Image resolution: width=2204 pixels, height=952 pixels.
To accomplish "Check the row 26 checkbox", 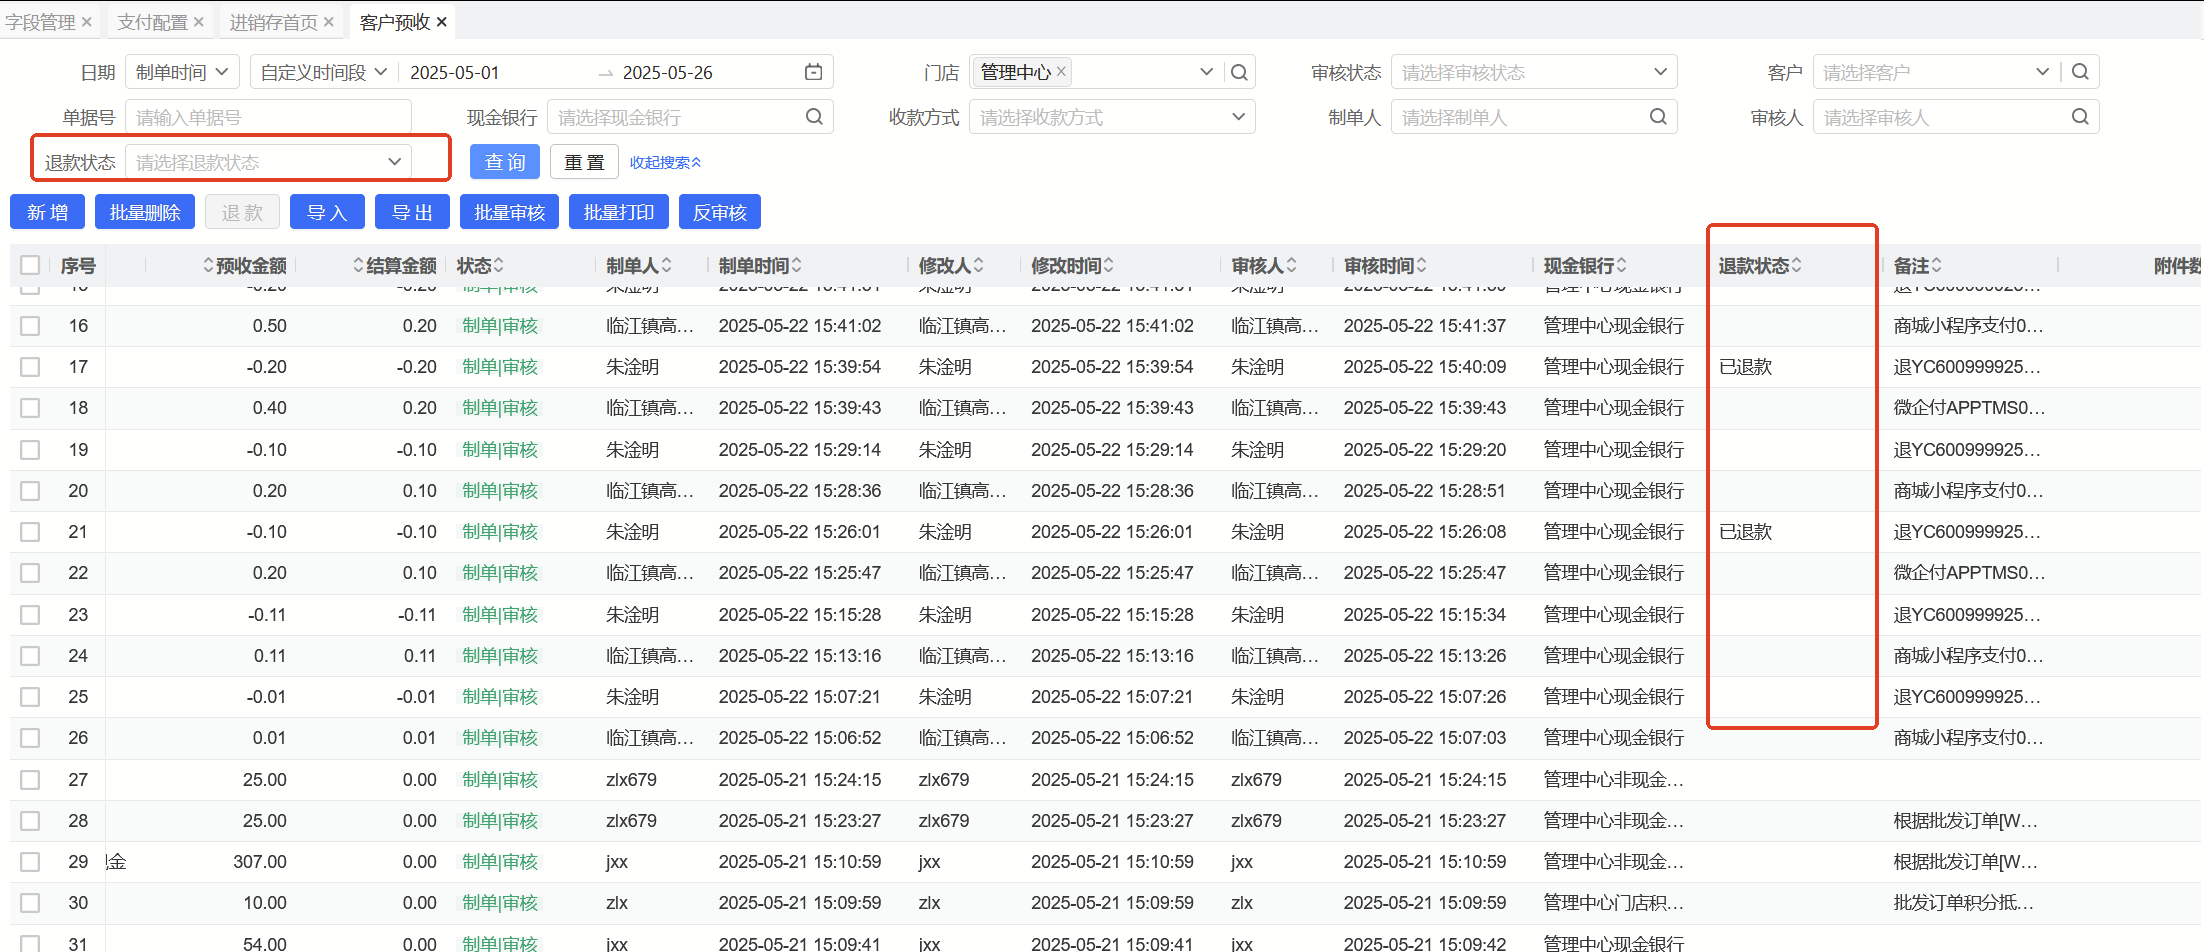I will [30, 738].
